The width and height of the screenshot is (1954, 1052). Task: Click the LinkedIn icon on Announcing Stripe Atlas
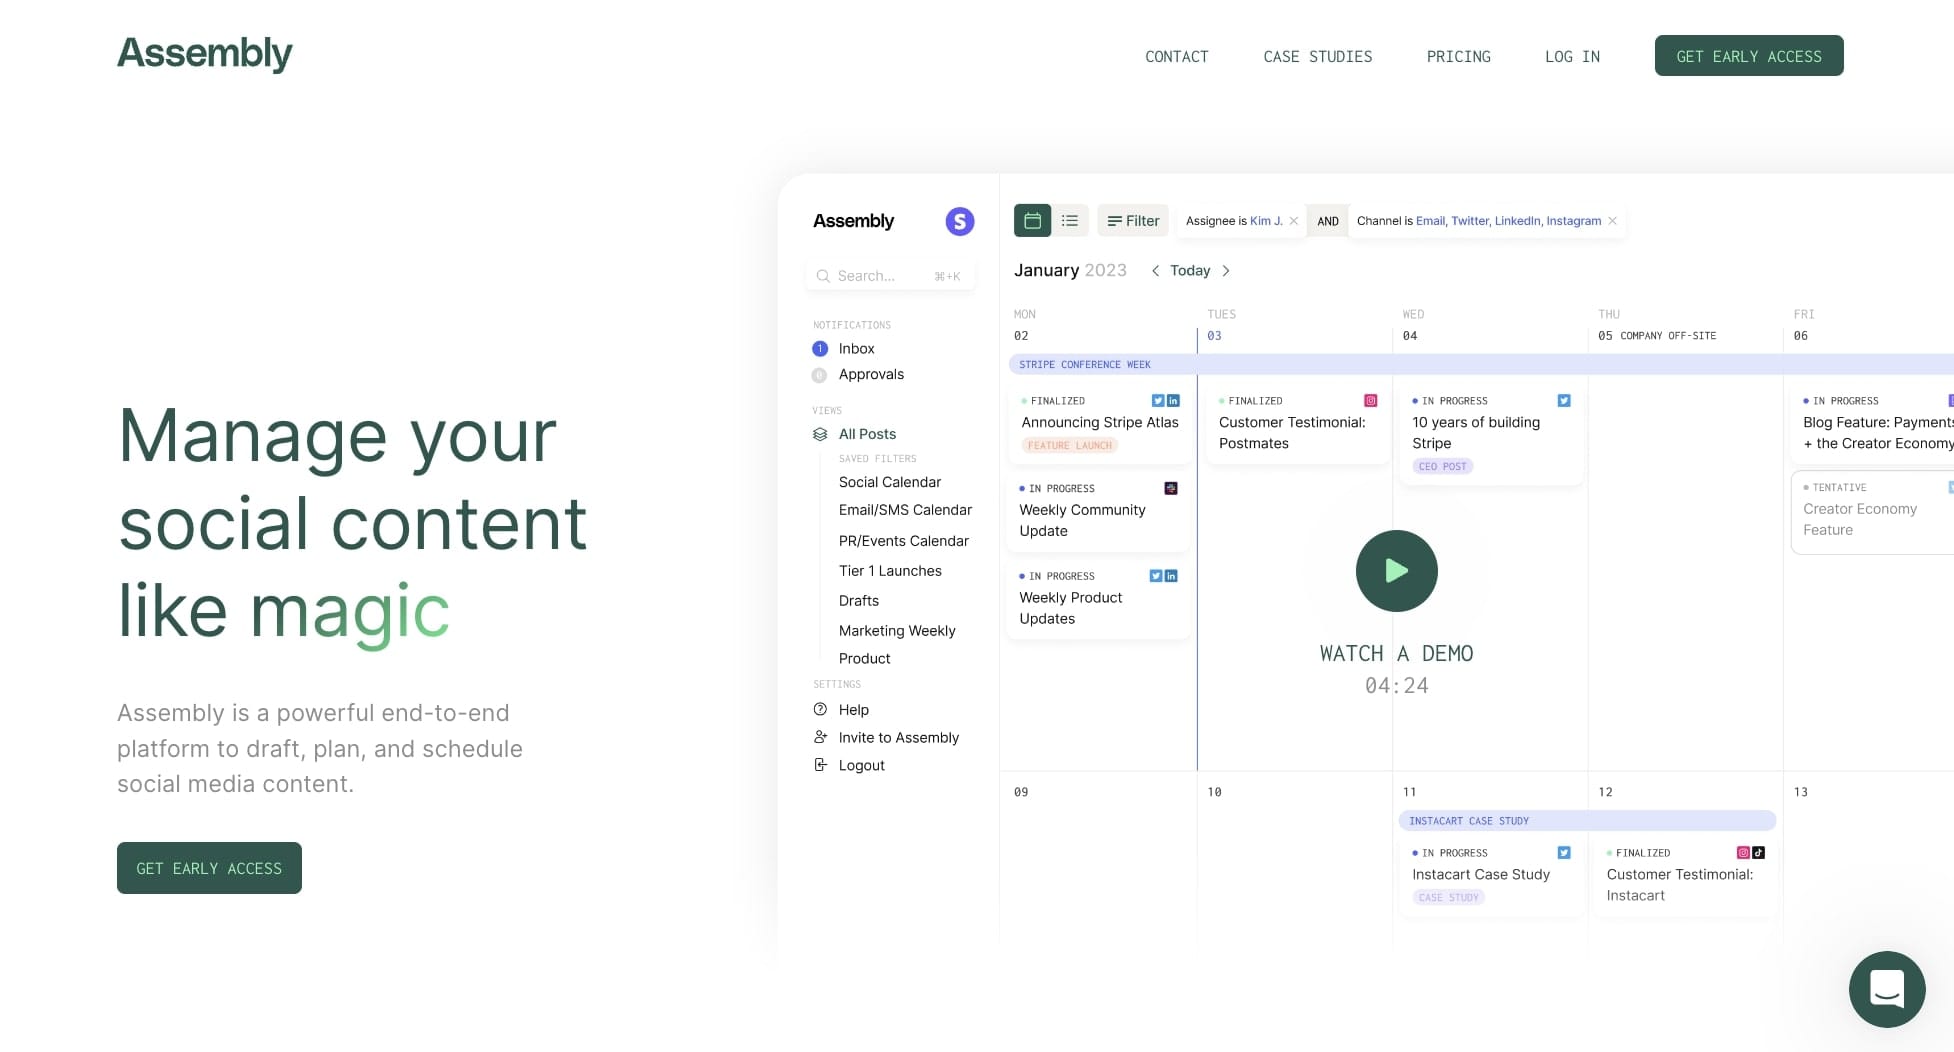coord(1172,400)
